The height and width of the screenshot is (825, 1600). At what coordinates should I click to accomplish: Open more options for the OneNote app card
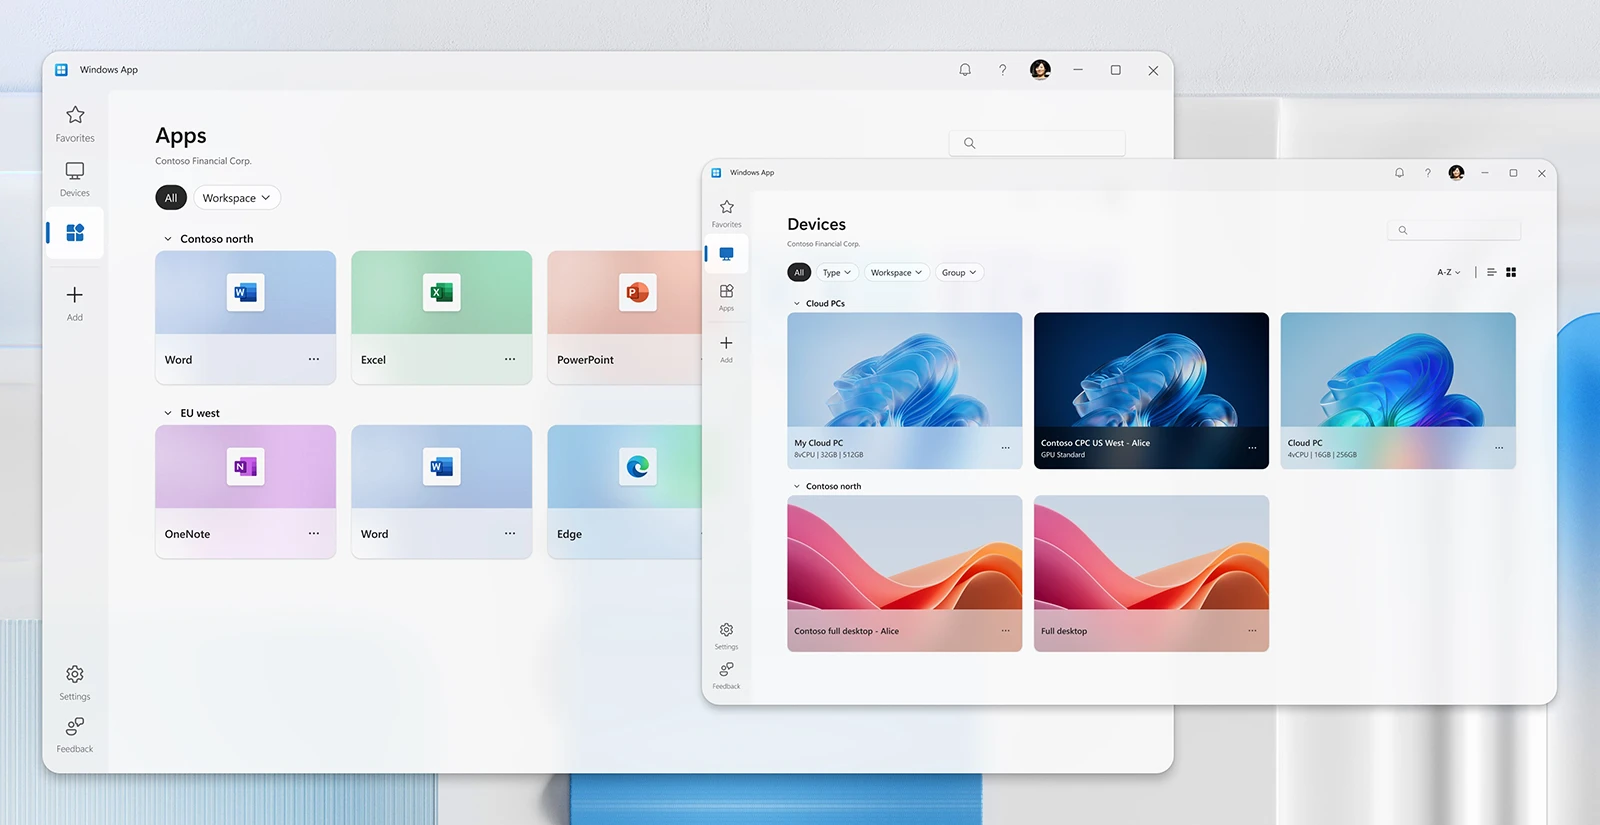coord(314,533)
